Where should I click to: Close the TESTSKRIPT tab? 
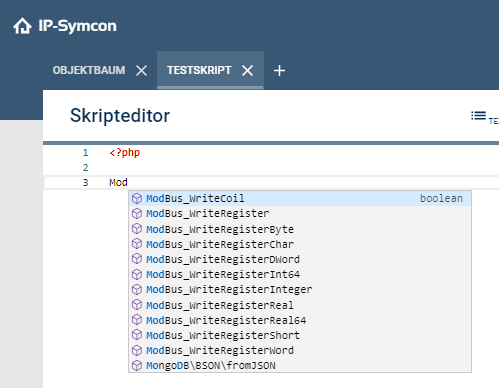click(247, 70)
